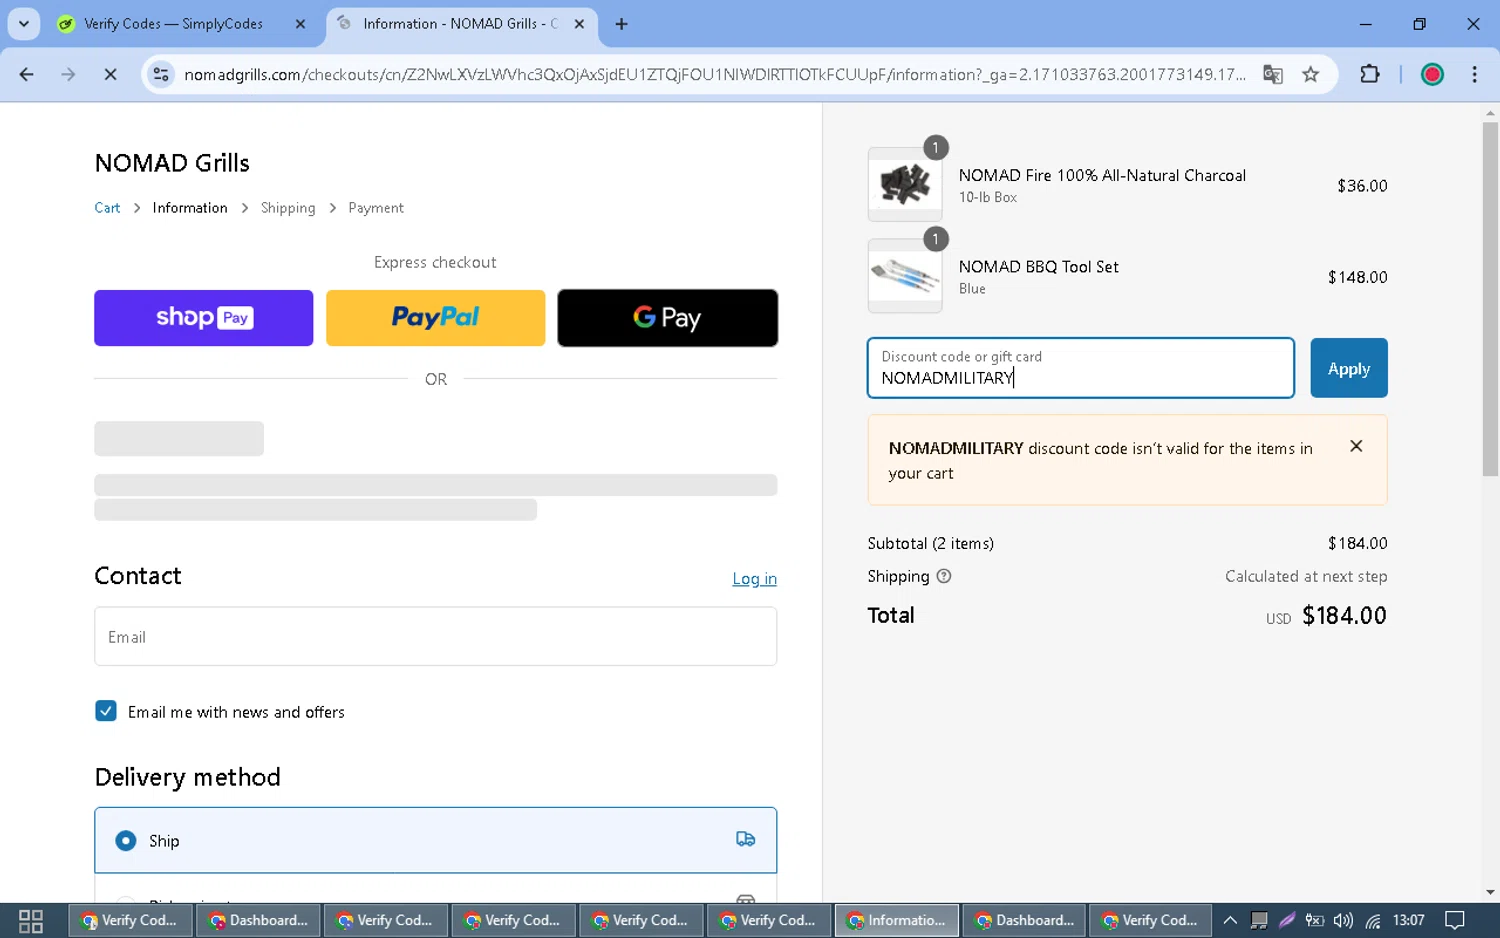The image size is (1500, 938).
Task: Click the browser back arrow
Action: pos(27,74)
